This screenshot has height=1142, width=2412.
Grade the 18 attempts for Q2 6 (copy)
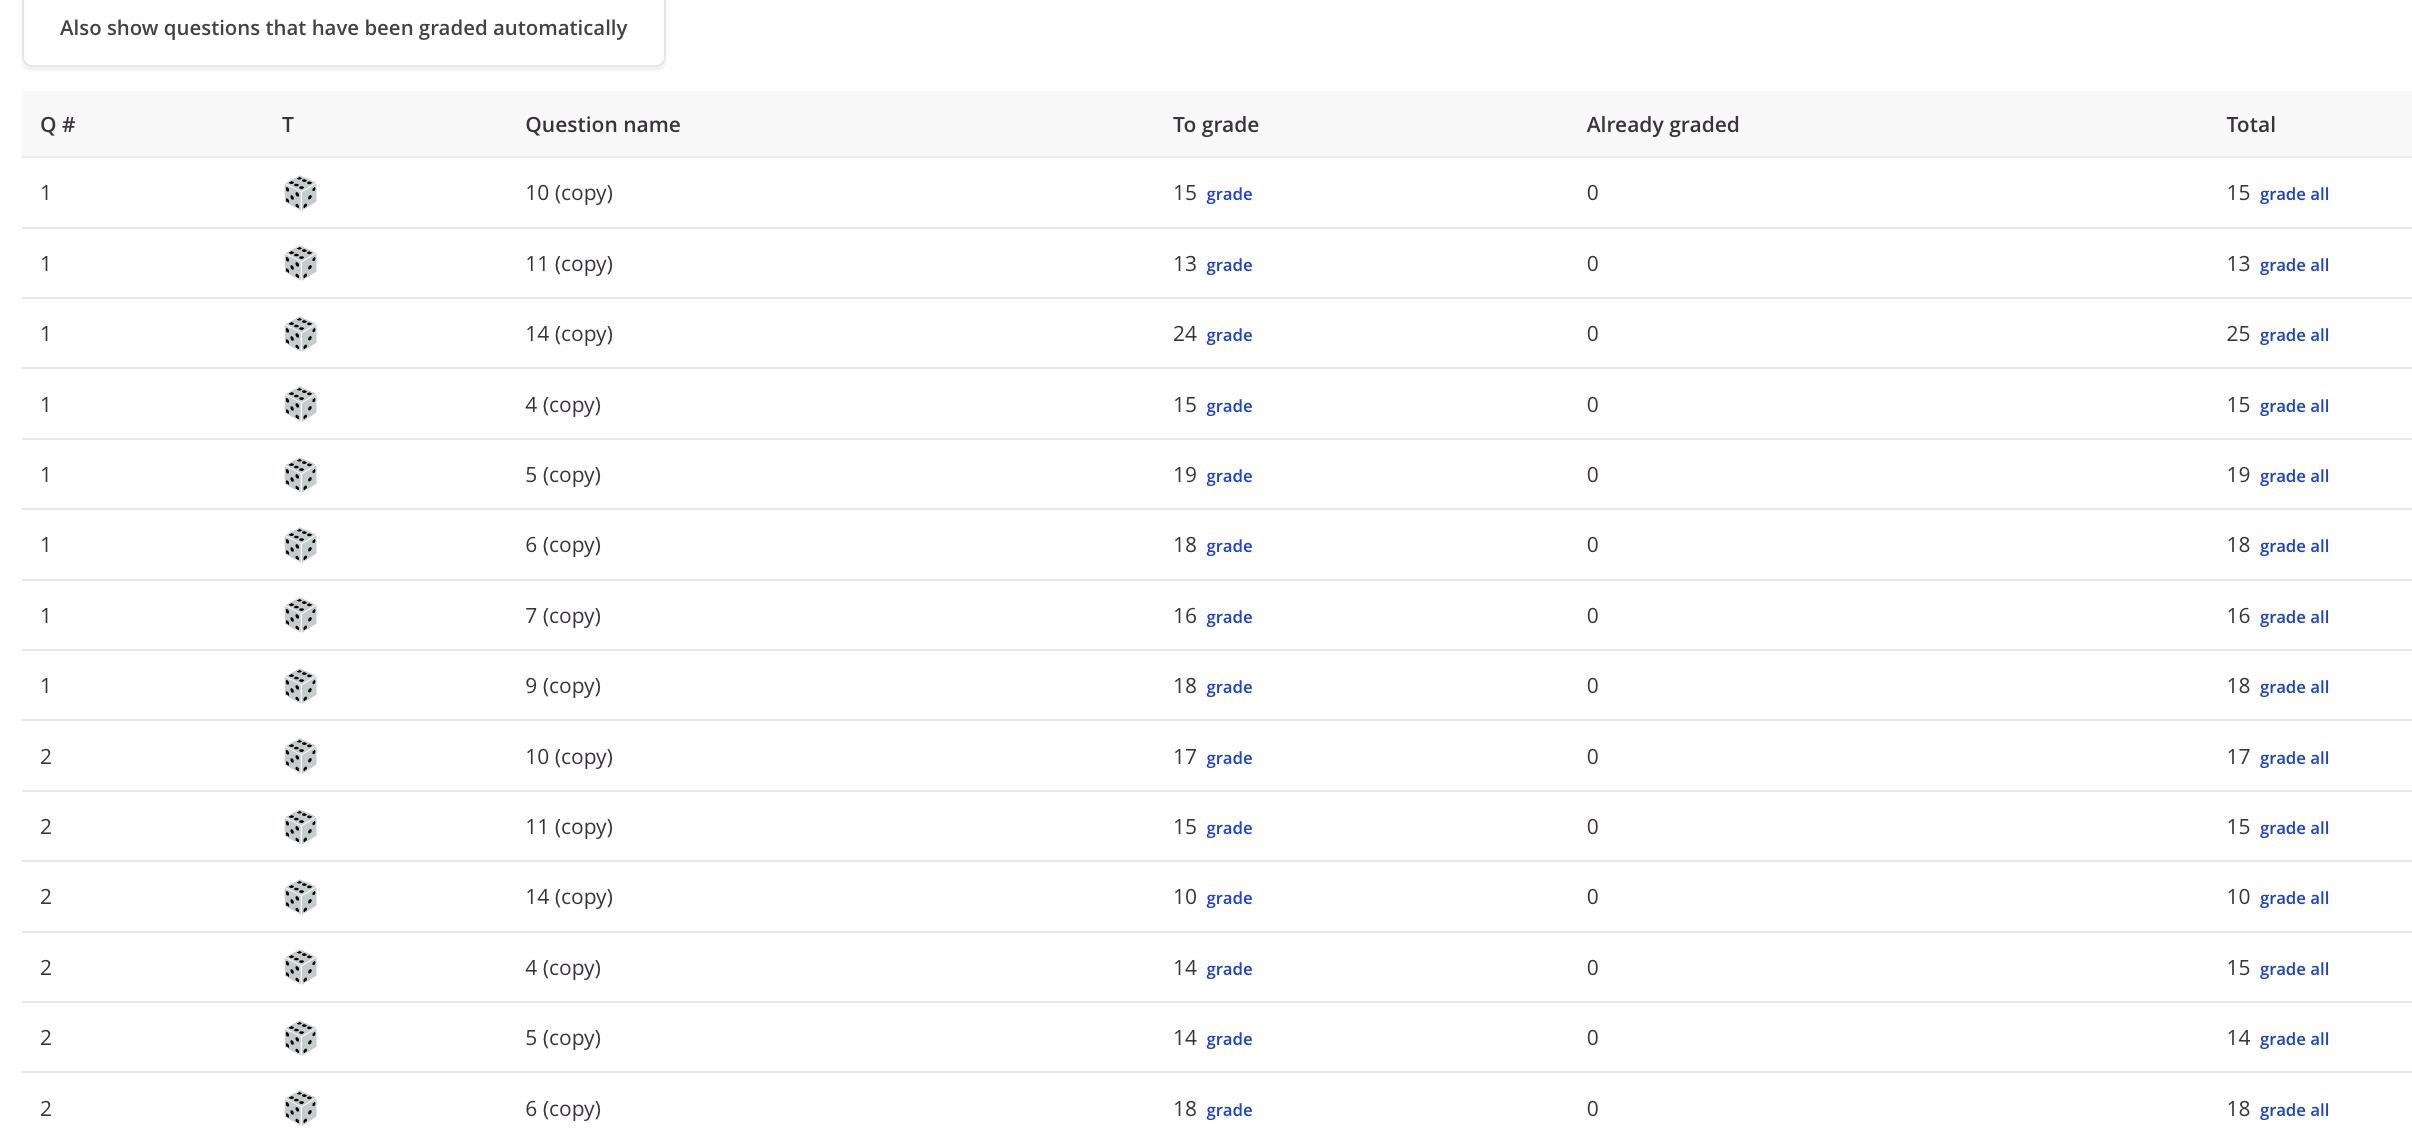(x=1229, y=1110)
